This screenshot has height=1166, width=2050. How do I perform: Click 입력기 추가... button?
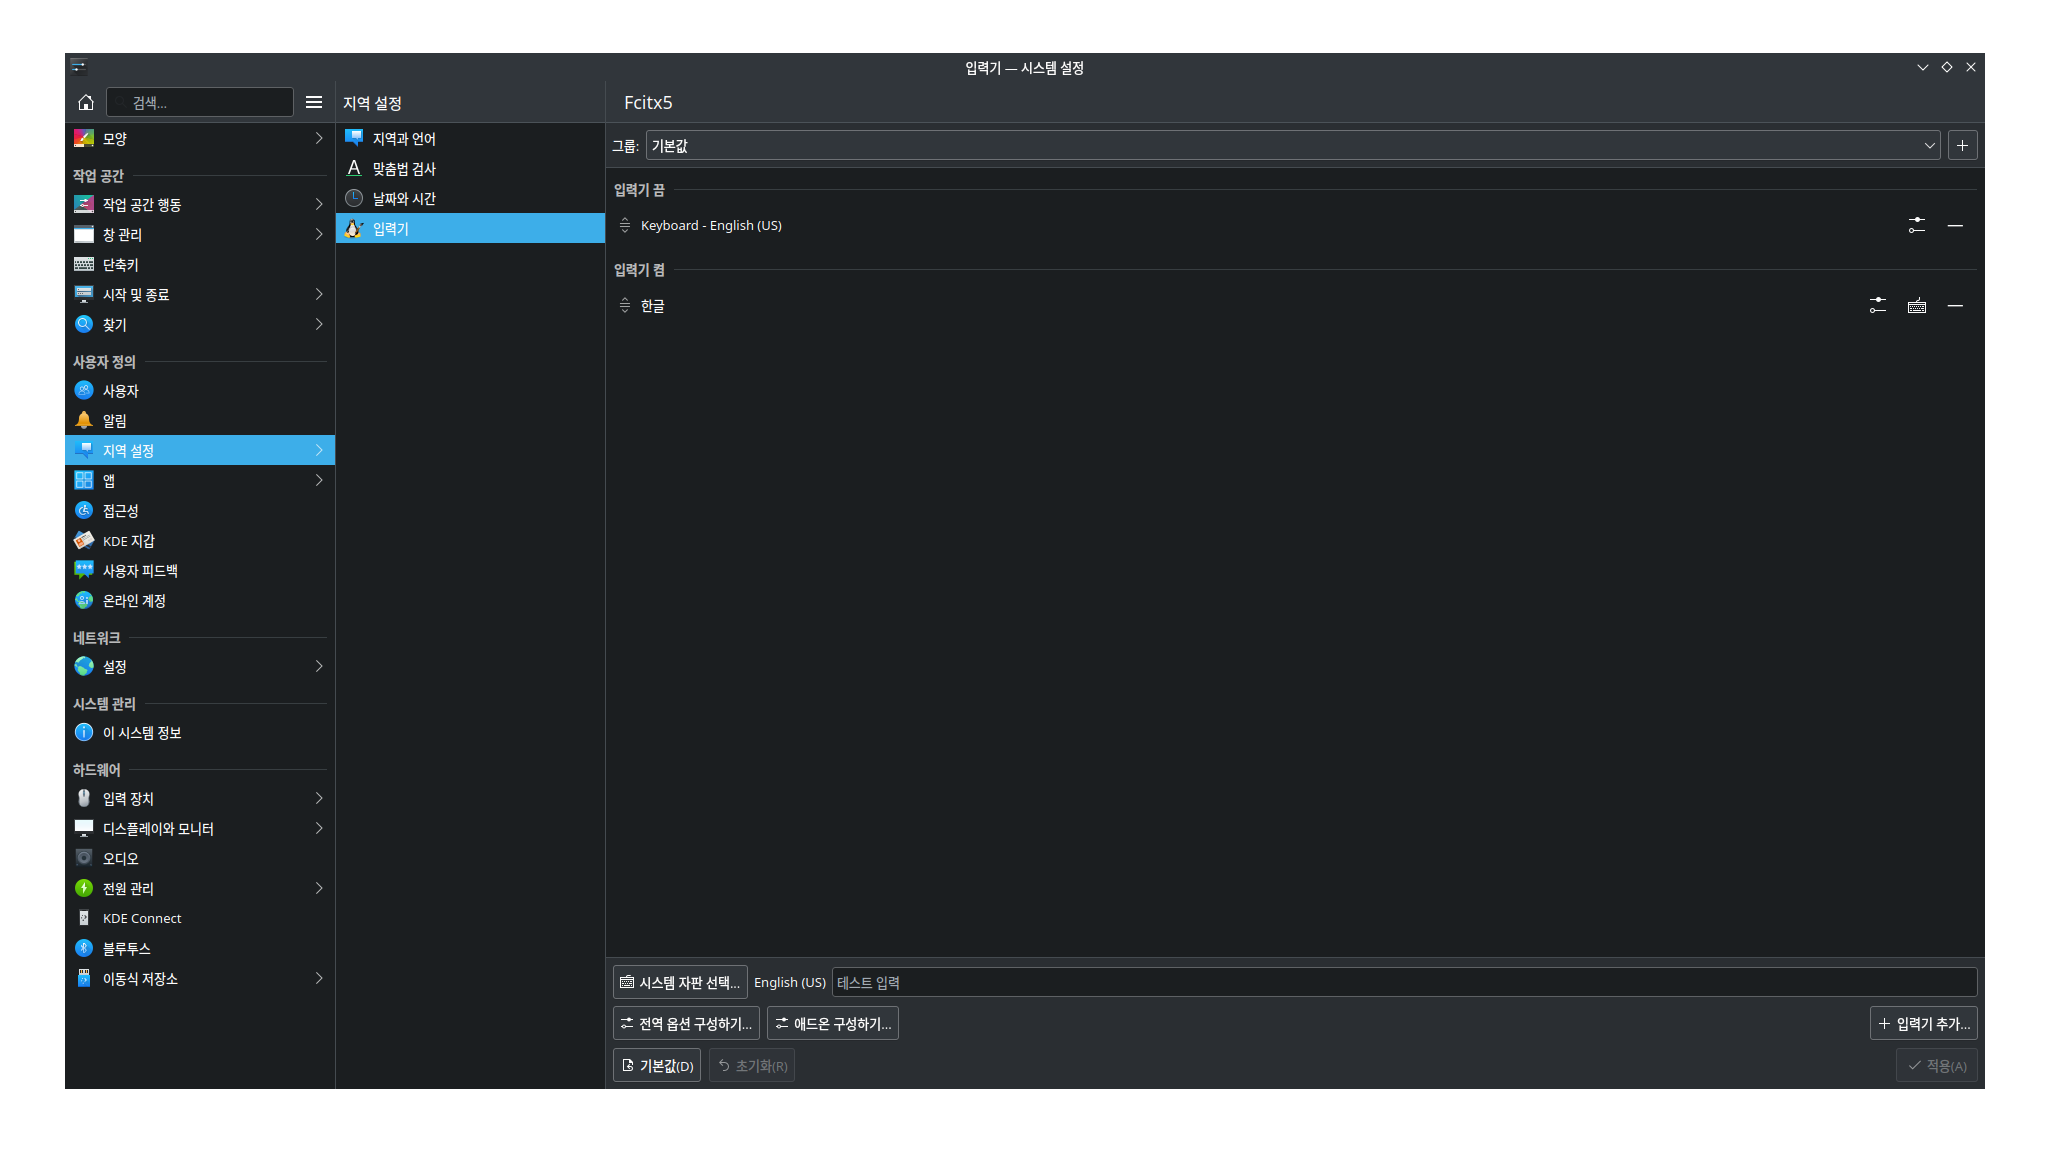click(1923, 1024)
